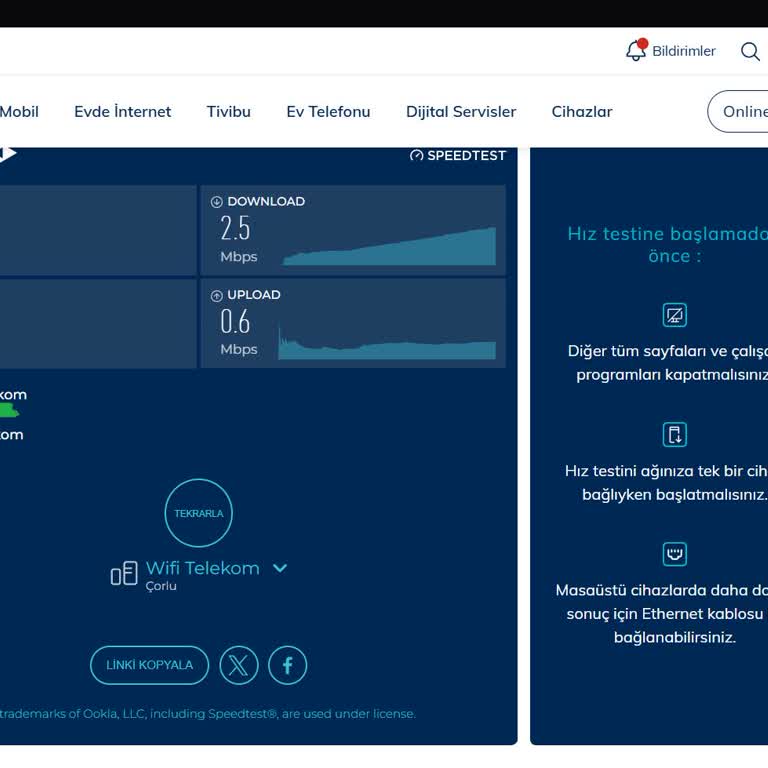768x768 pixels.
Task: Click the DOWNLOAD label
Action: 266,201
